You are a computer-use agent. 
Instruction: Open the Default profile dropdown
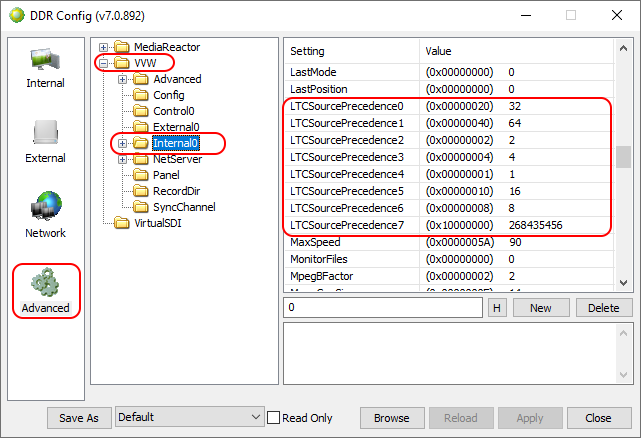(190, 417)
